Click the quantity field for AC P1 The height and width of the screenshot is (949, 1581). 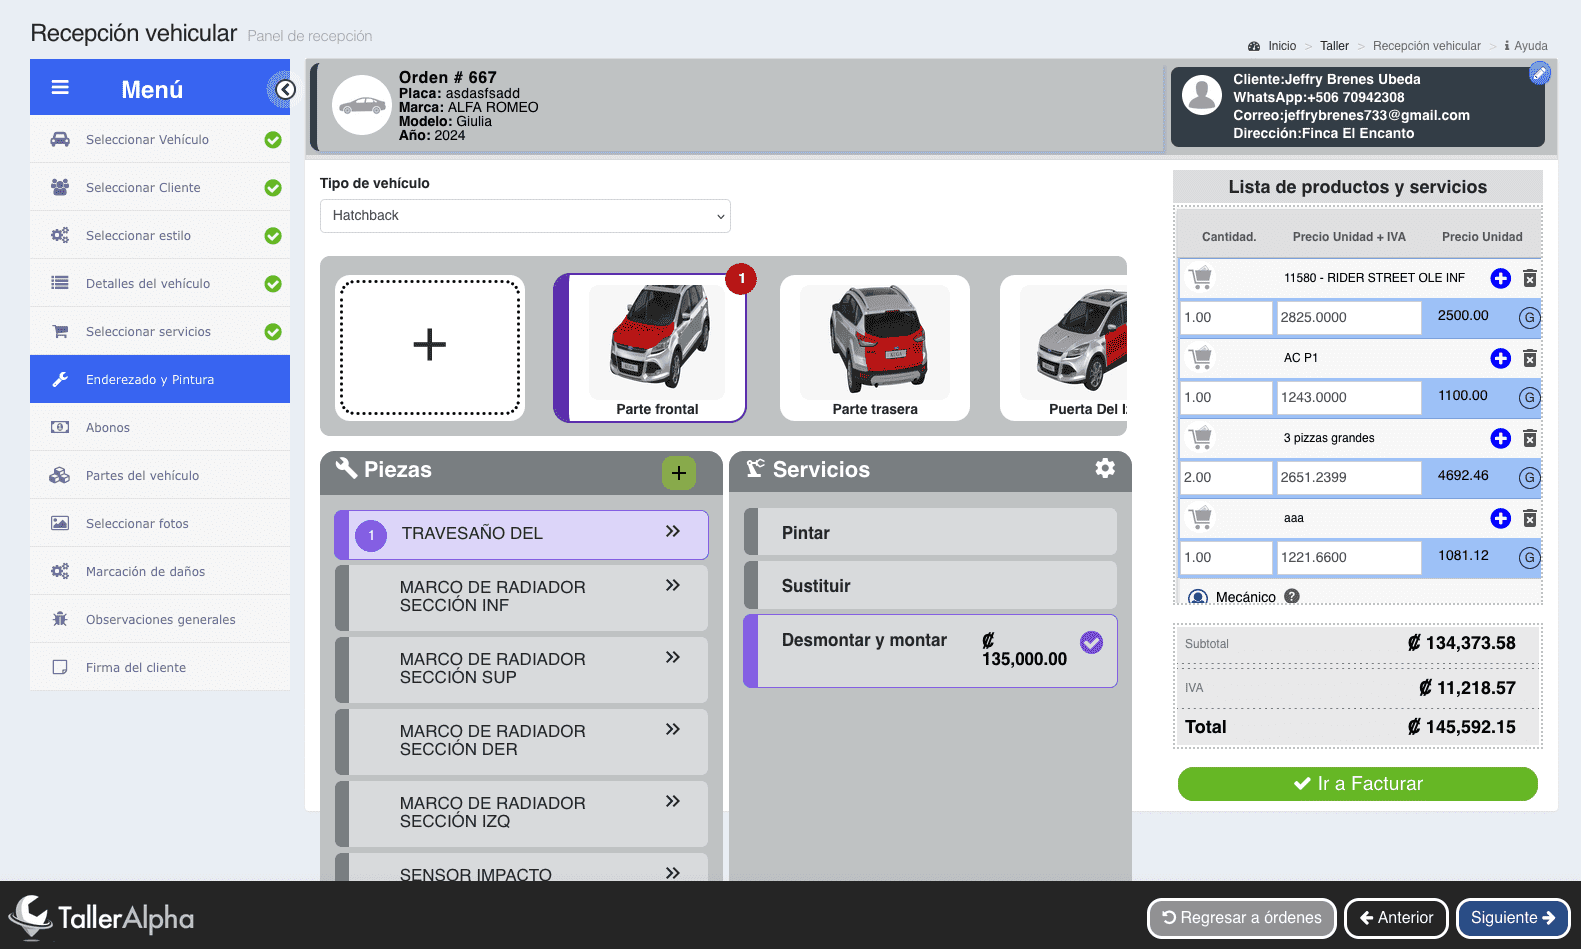1225,398
